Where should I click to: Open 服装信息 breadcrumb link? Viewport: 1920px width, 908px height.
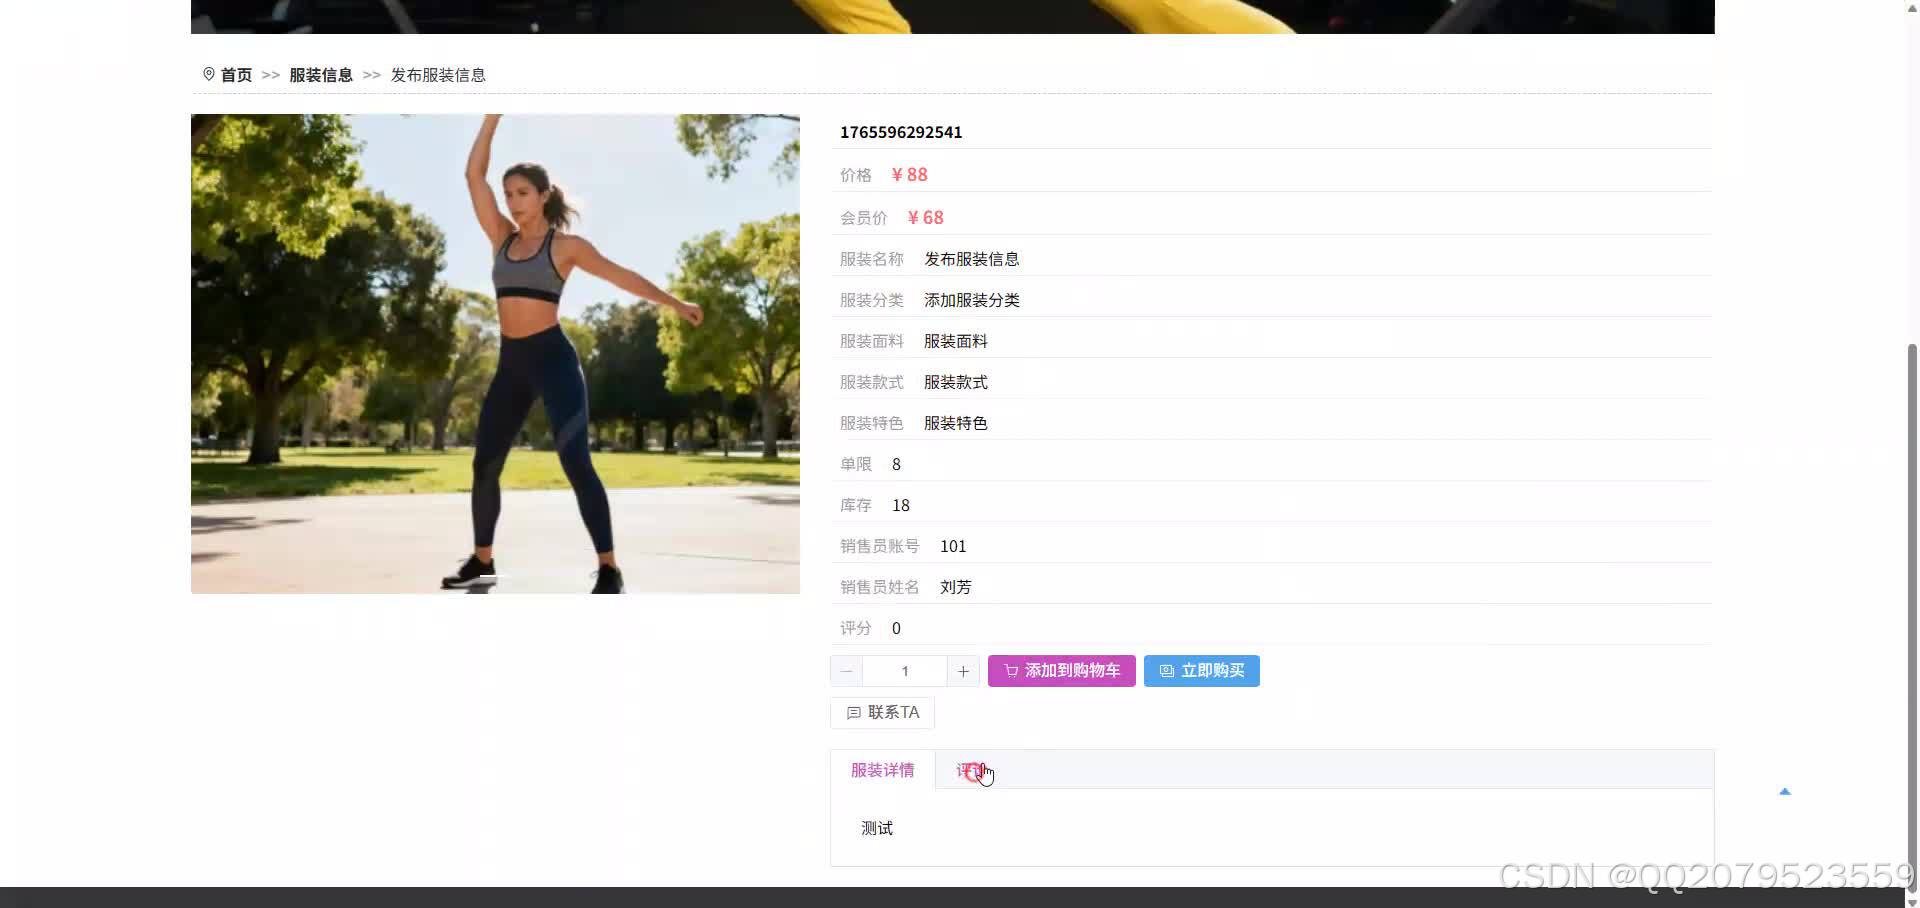point(321,75)
